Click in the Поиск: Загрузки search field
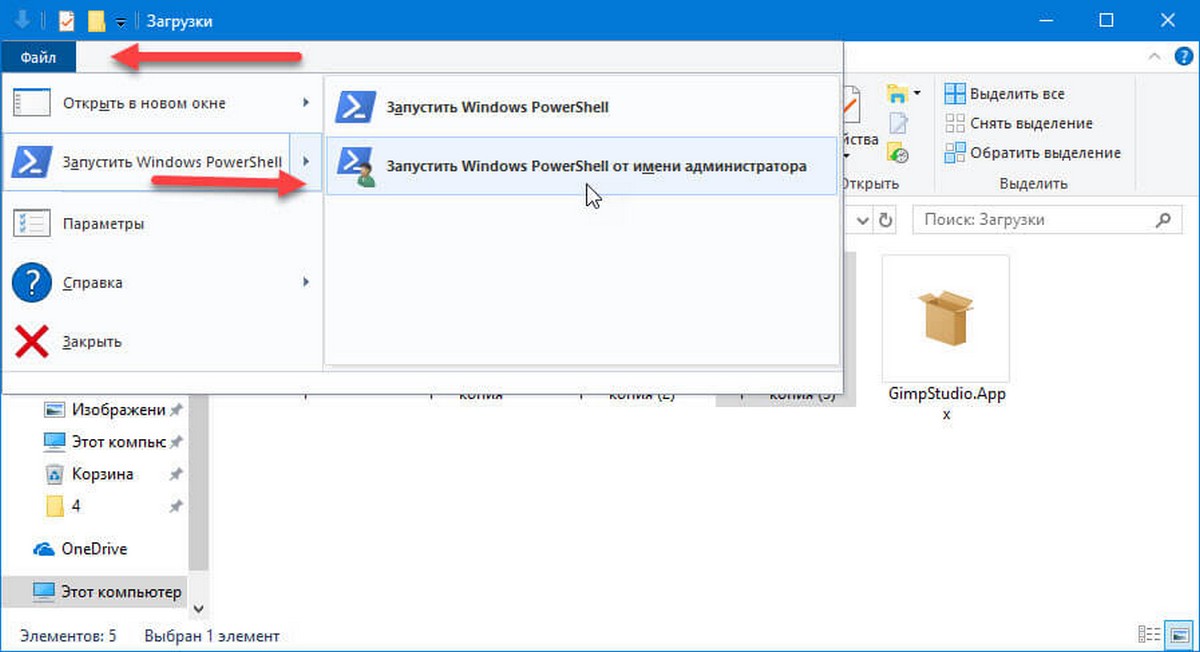 pos(1045,219)
